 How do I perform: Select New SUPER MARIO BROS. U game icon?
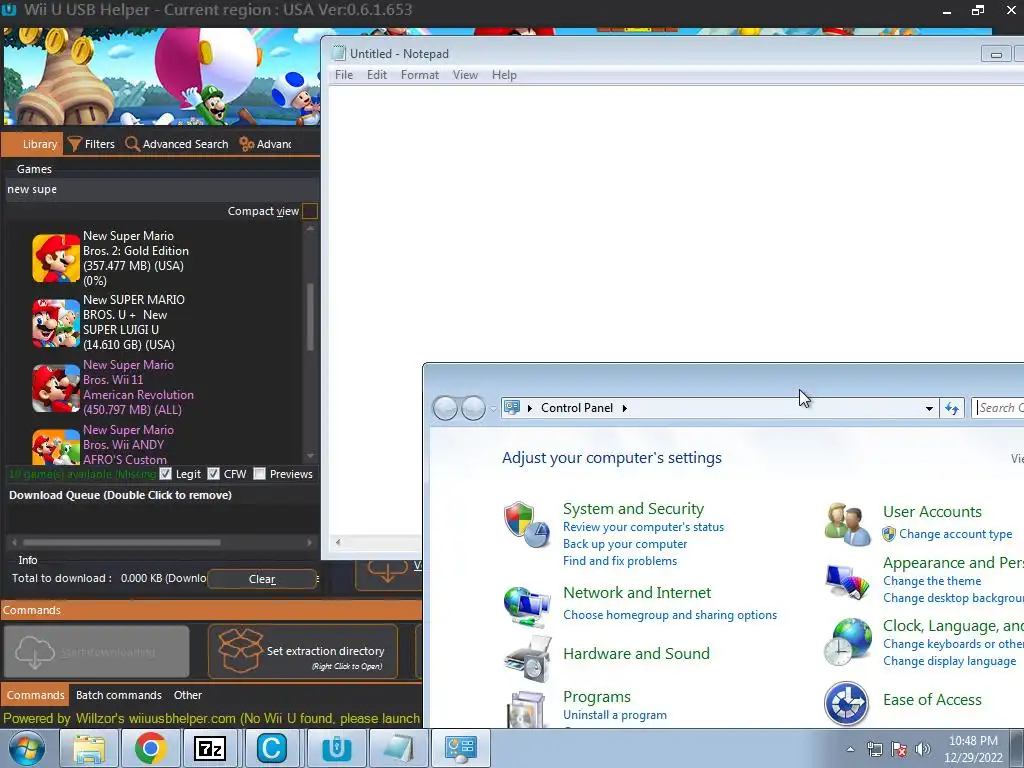[x=56, y=323]
